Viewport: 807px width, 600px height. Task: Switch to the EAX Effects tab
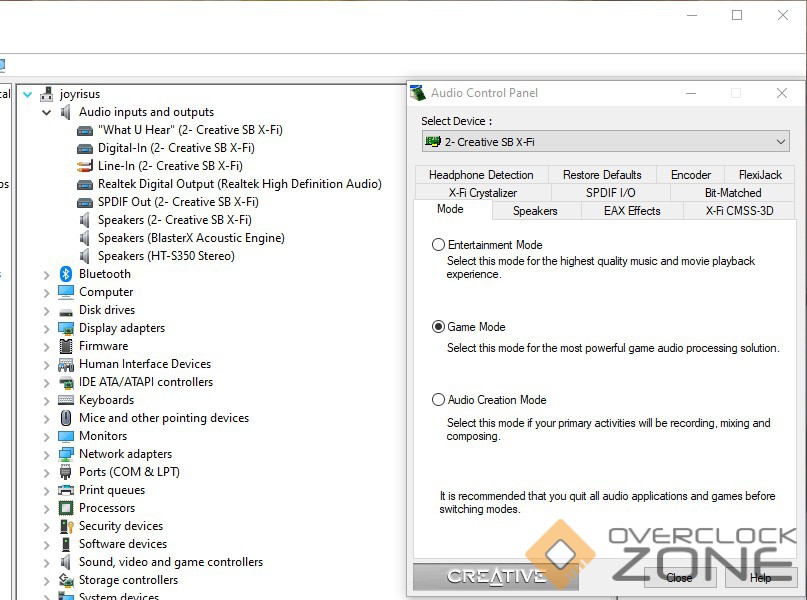(632, 211)
